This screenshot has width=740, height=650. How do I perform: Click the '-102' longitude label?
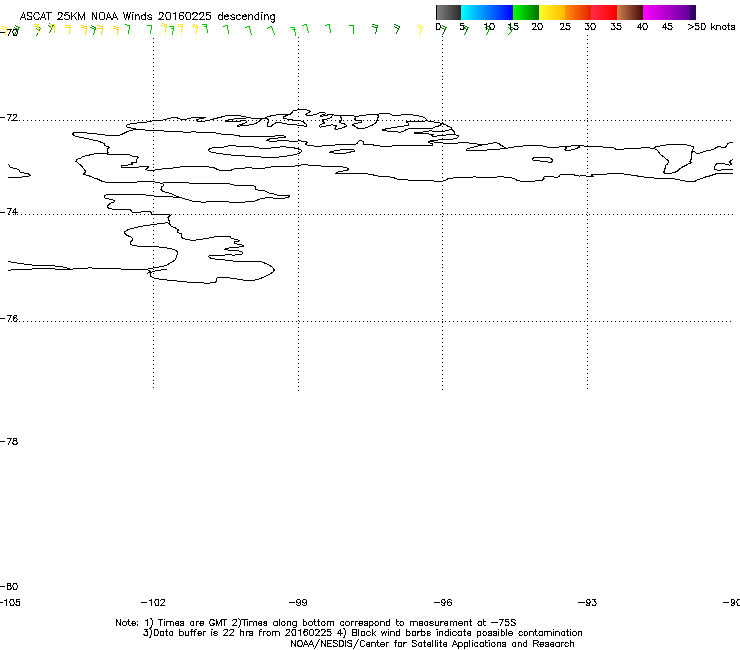[x=153, y=603]
